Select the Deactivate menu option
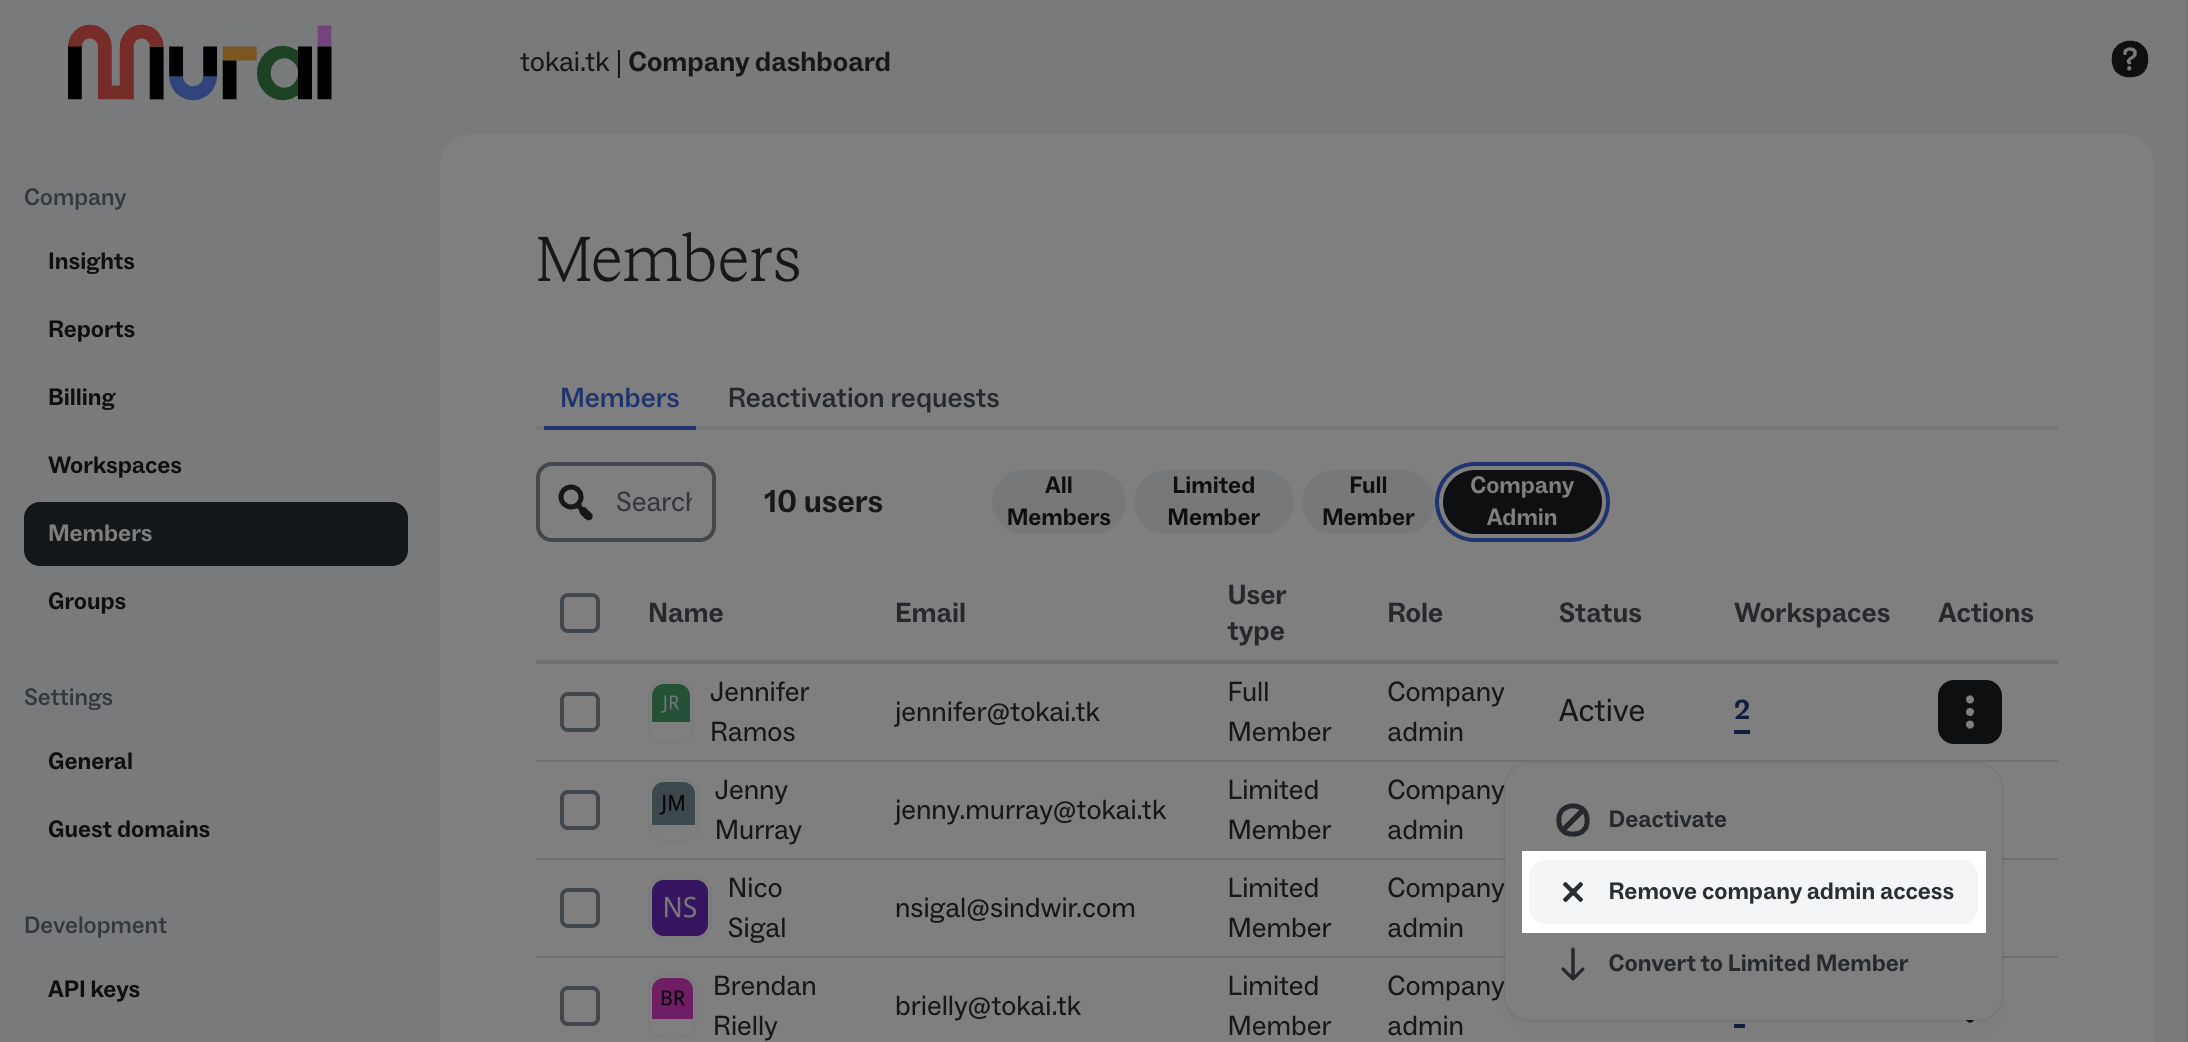This screenshot has width=2188, height=1042. (x=1753, y=820)
